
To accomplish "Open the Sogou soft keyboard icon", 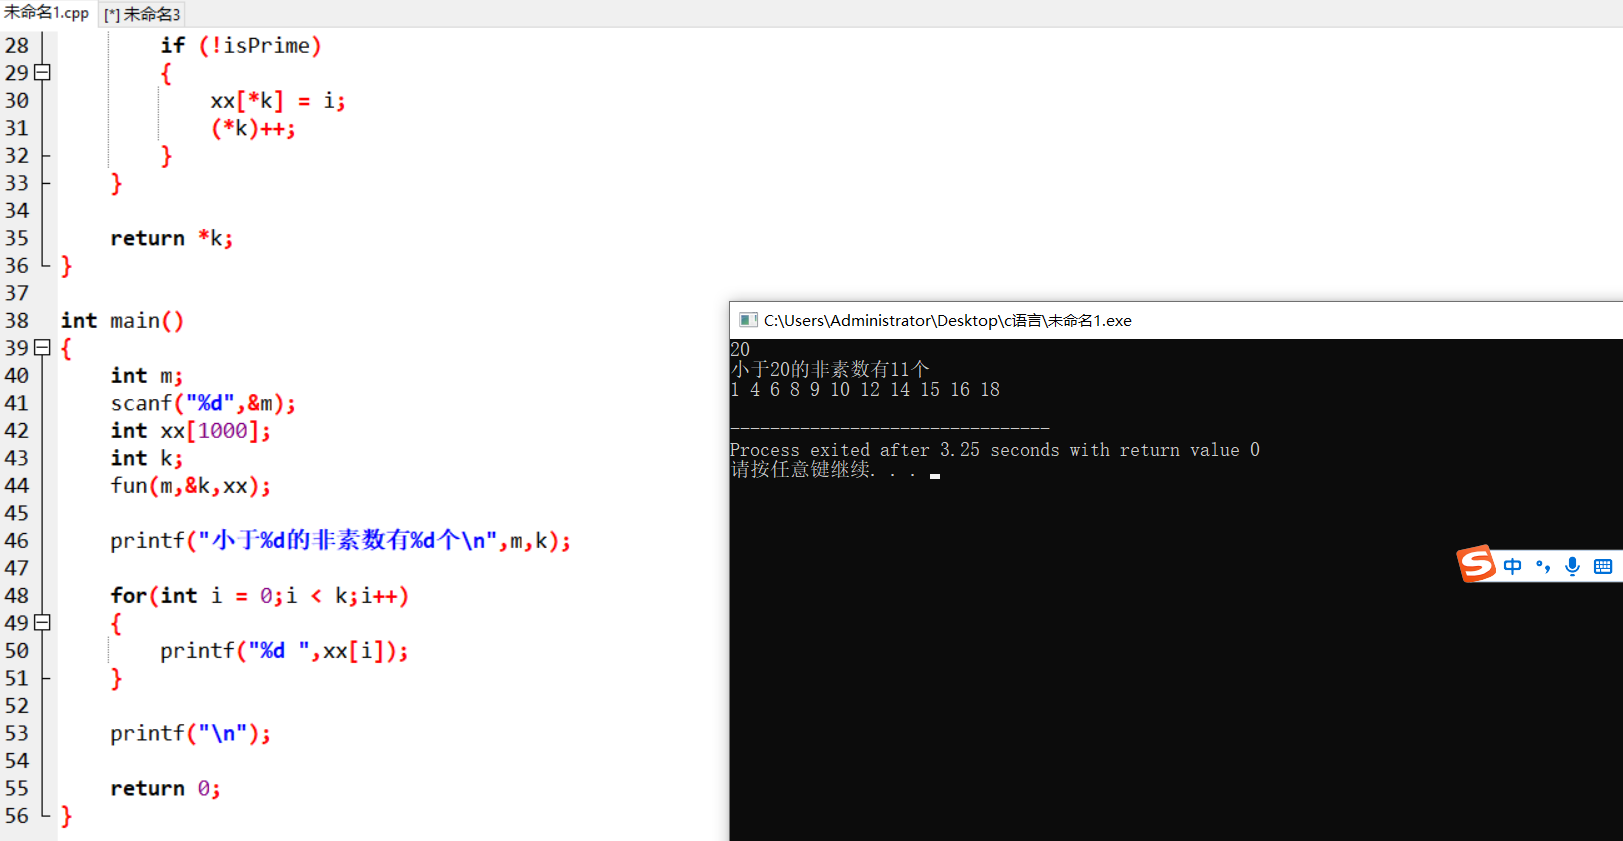I will [1602, 566].
